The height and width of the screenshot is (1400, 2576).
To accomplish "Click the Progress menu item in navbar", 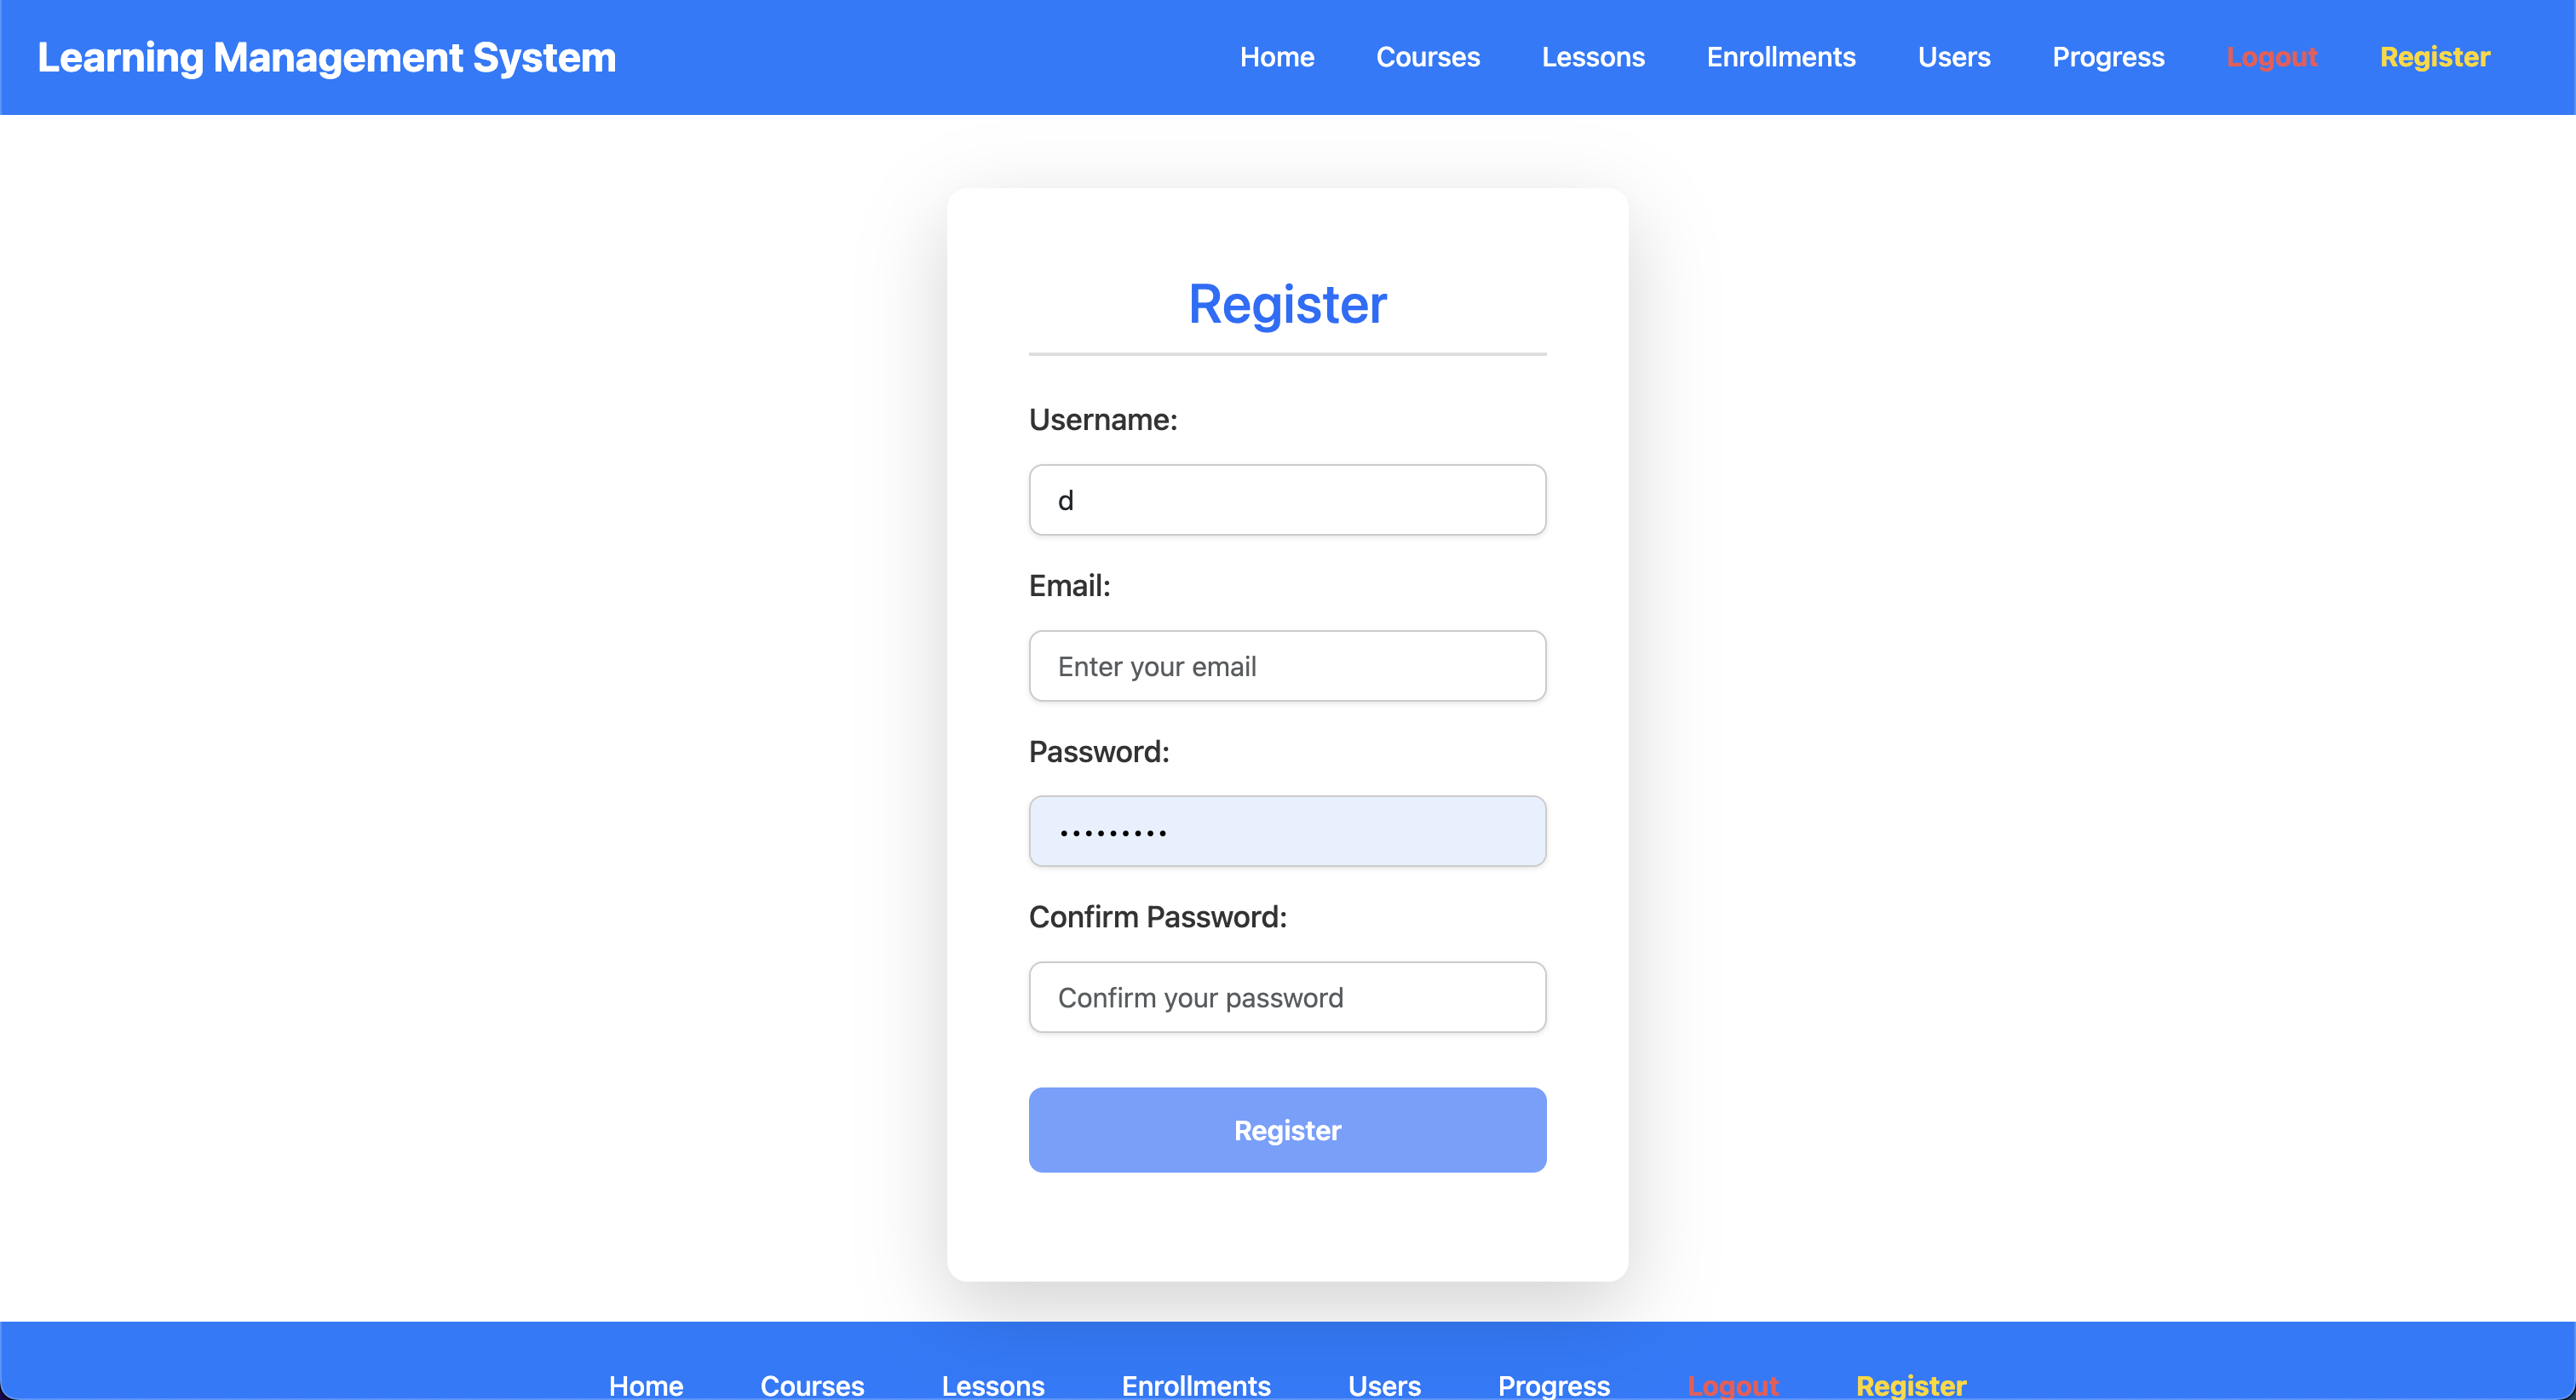I will pyautogui.click(x=2108, y=57).
